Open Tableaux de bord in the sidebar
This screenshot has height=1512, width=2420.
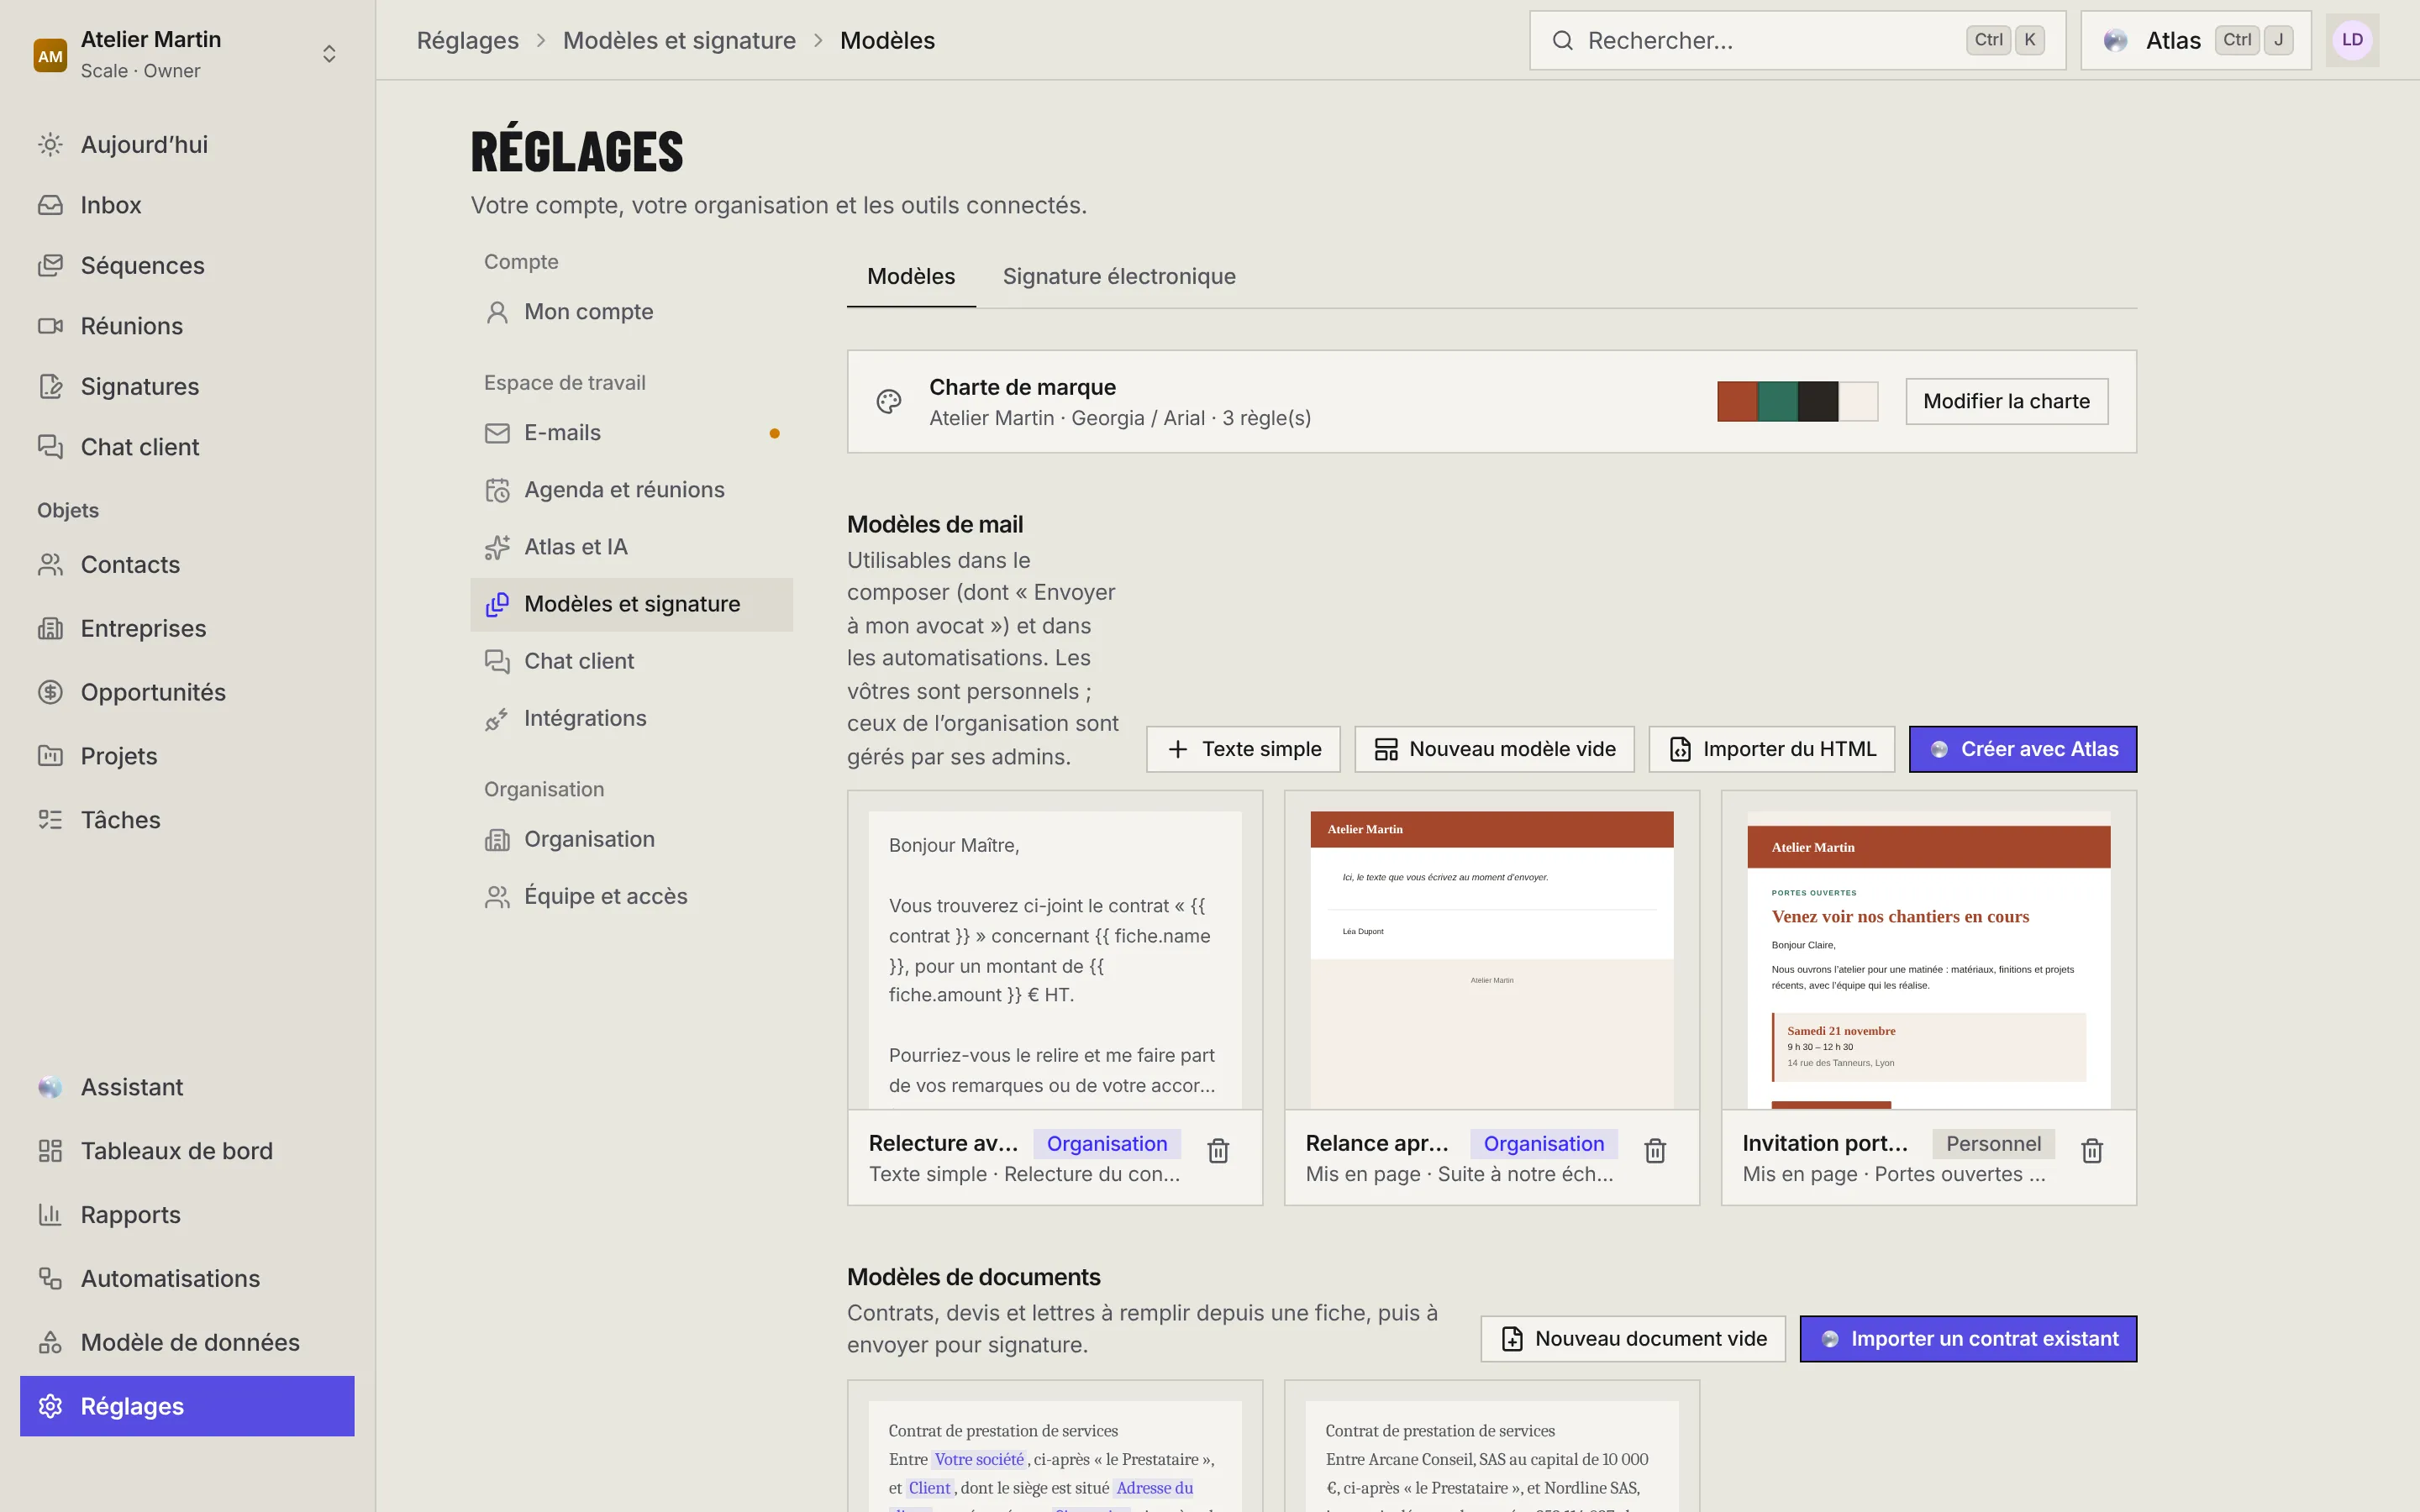click(x=187, y=1151)
